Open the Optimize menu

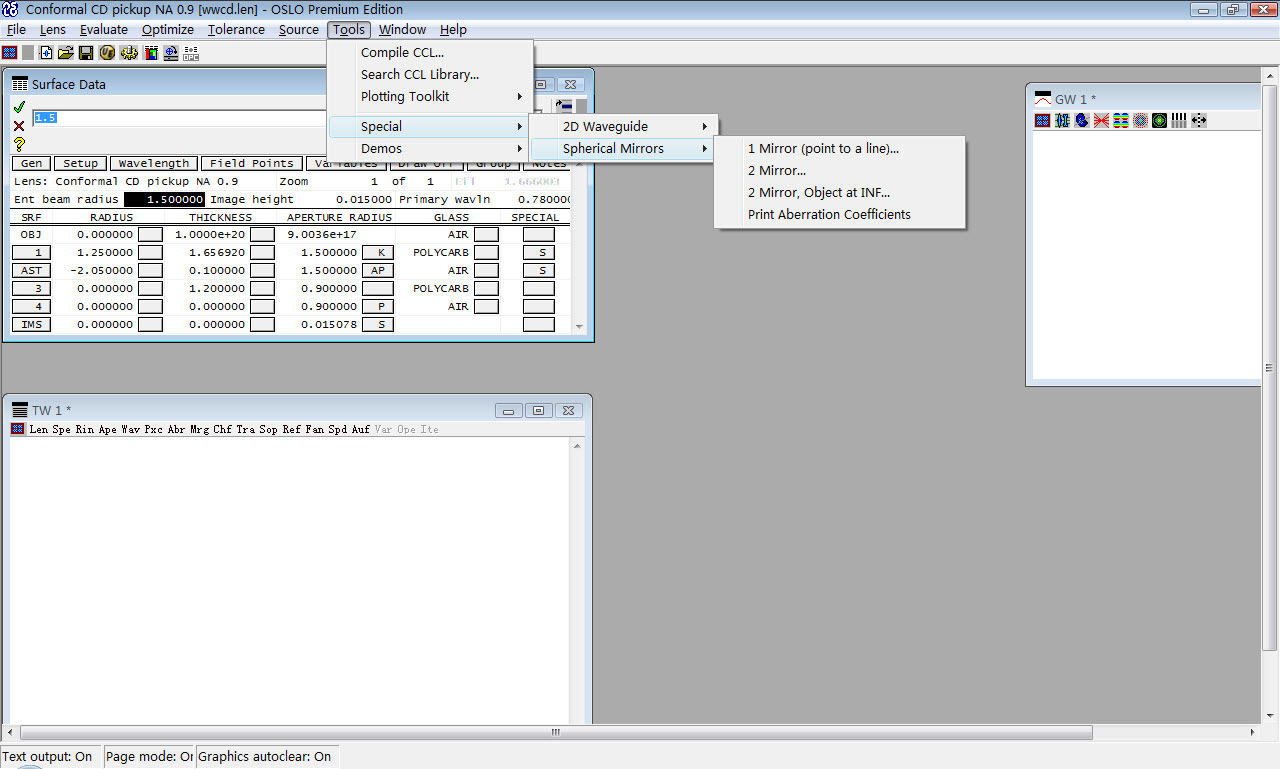(x=168, y=29)
